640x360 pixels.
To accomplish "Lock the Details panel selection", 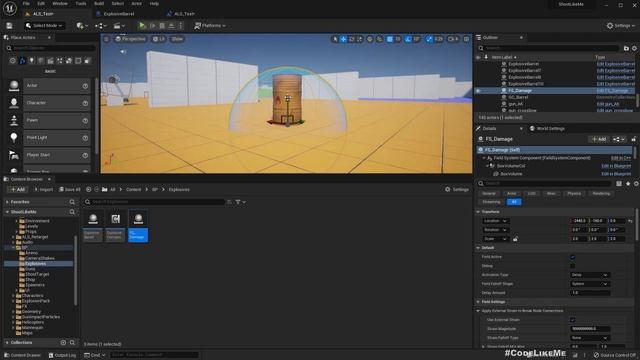I will (x=633, y=139).
